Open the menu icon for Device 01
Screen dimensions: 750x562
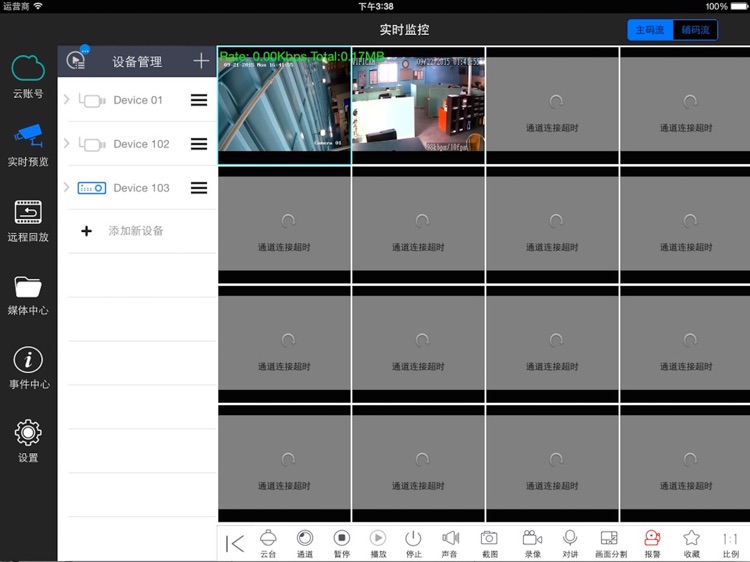(x=199, y=100)
